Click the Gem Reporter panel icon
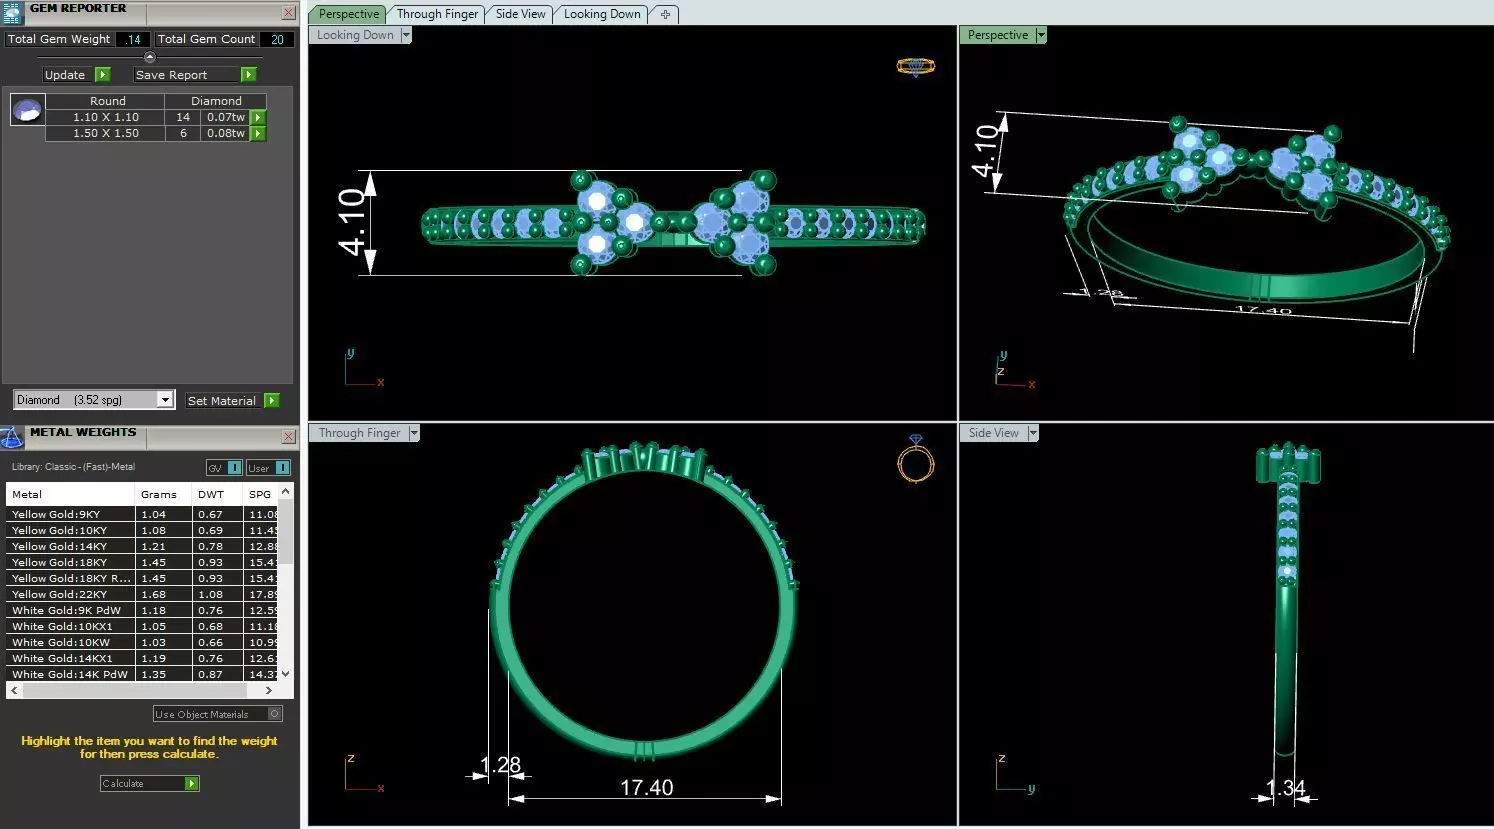 tap(12, 12)
